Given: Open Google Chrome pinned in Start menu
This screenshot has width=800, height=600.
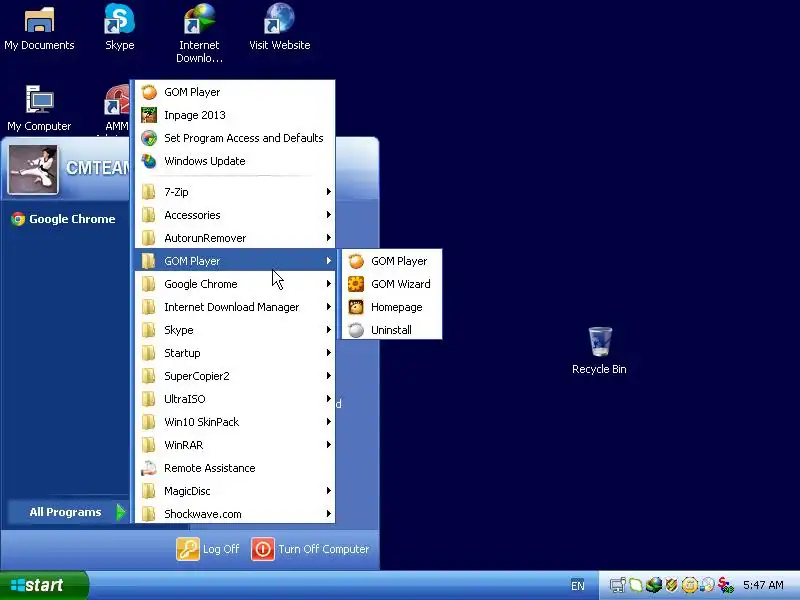Looking at the screenshot, I should pos(64,219).
